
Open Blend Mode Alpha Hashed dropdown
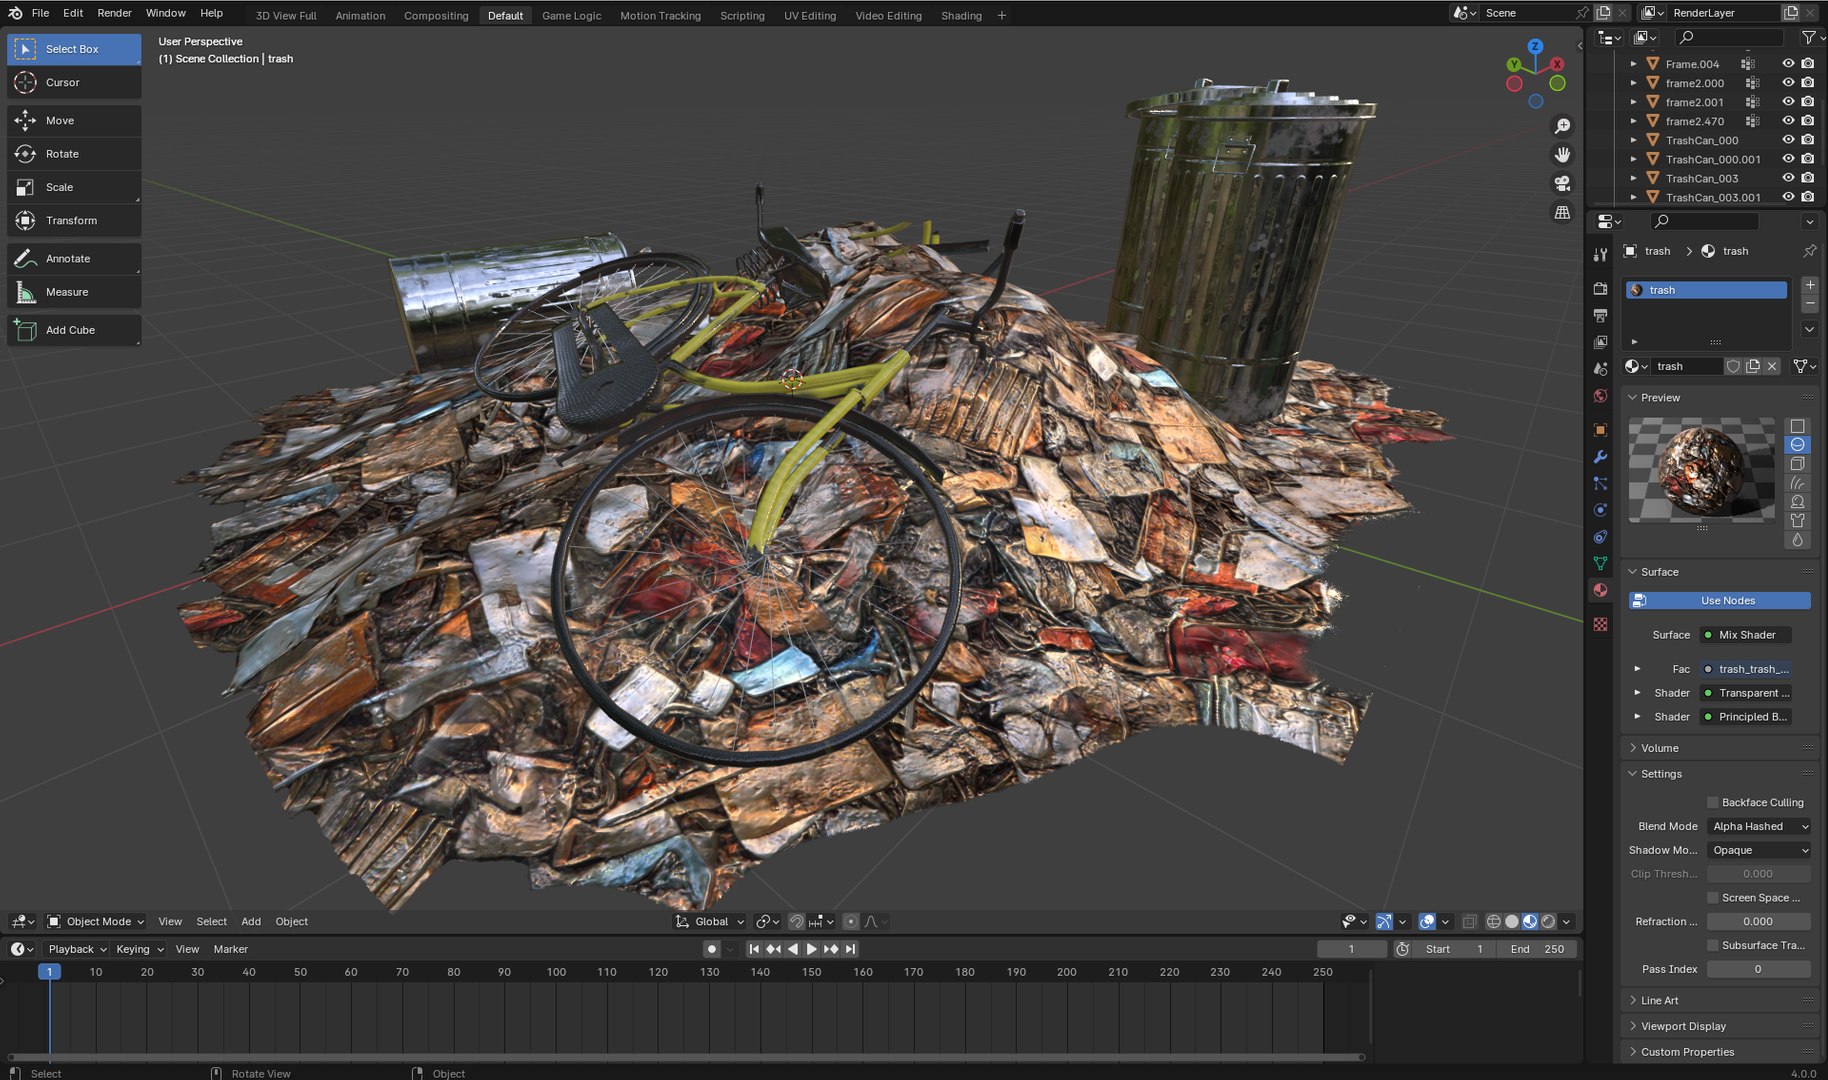tap(1759, 826)
